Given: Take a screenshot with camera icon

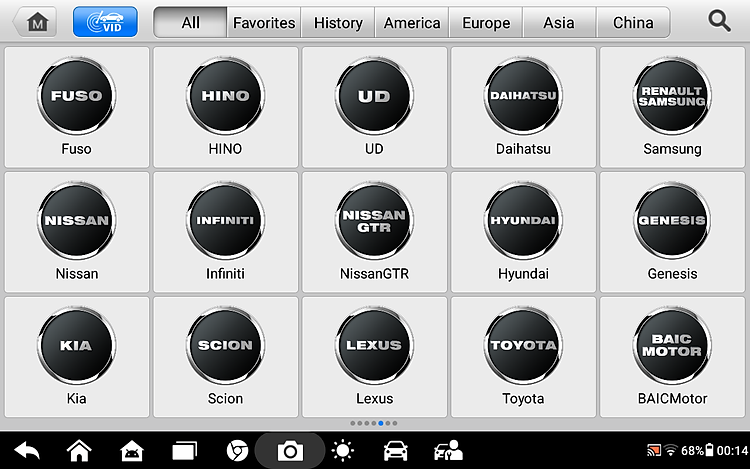Looking at the screenshot, I should [290, 451].
